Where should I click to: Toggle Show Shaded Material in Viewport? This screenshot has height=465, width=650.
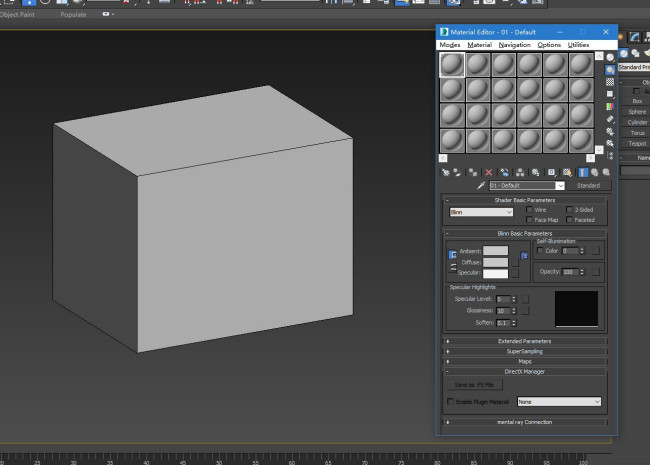[567, 172]
